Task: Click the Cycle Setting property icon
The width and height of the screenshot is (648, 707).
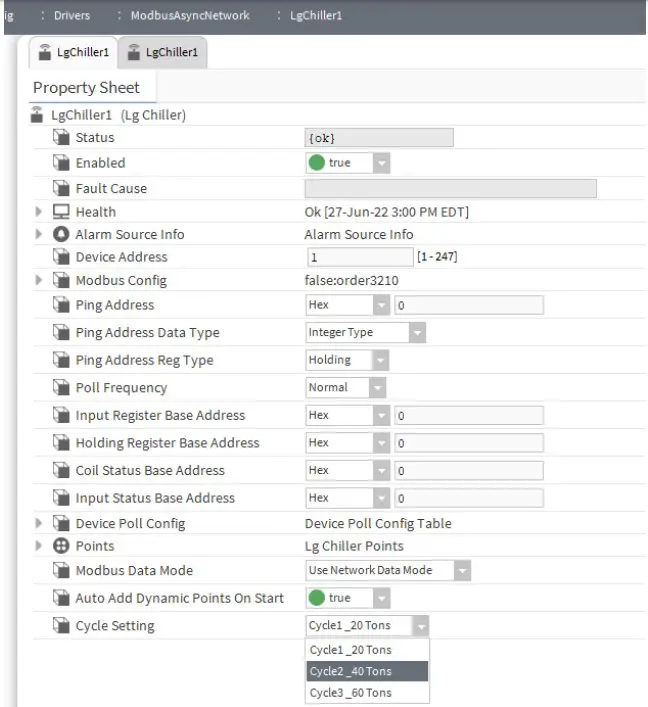Action: 61,627
